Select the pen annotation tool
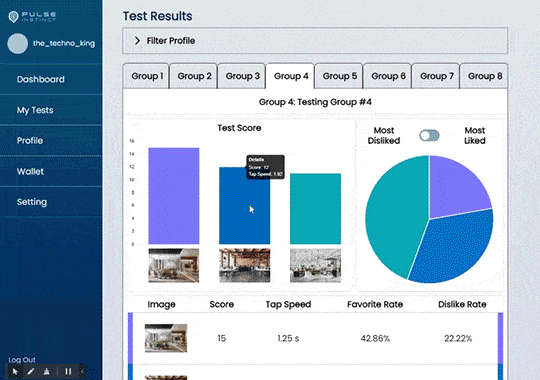Viewport: 540px width, 380px height. pos(31,371)
